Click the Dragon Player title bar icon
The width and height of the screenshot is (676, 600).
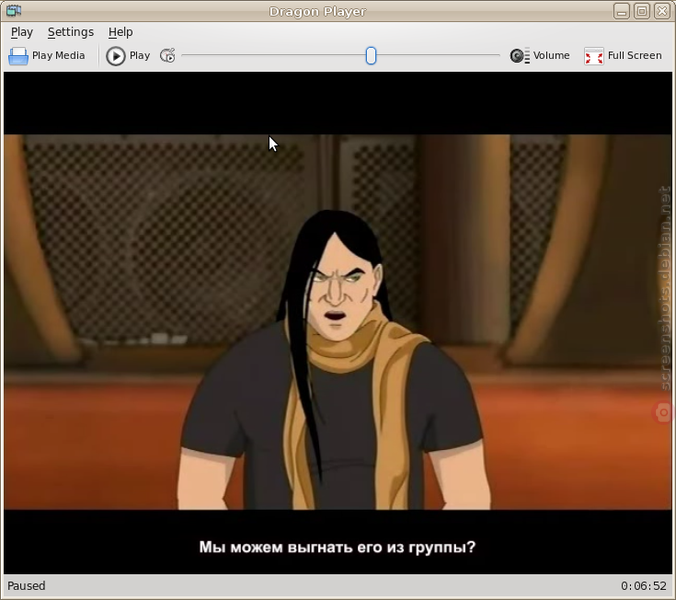(x=14, y=10)
